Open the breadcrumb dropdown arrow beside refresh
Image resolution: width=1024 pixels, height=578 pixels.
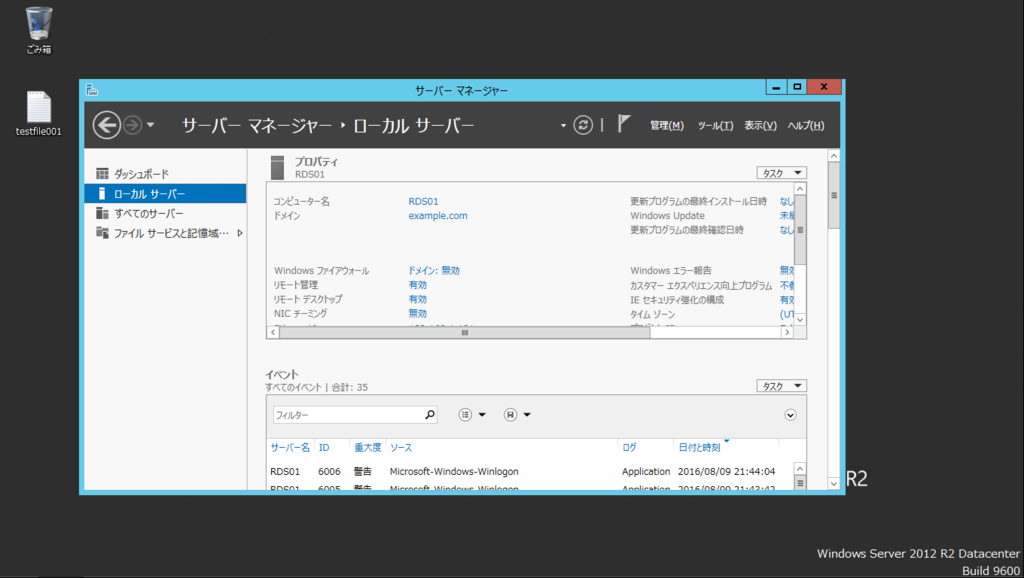tap(563, 125)
